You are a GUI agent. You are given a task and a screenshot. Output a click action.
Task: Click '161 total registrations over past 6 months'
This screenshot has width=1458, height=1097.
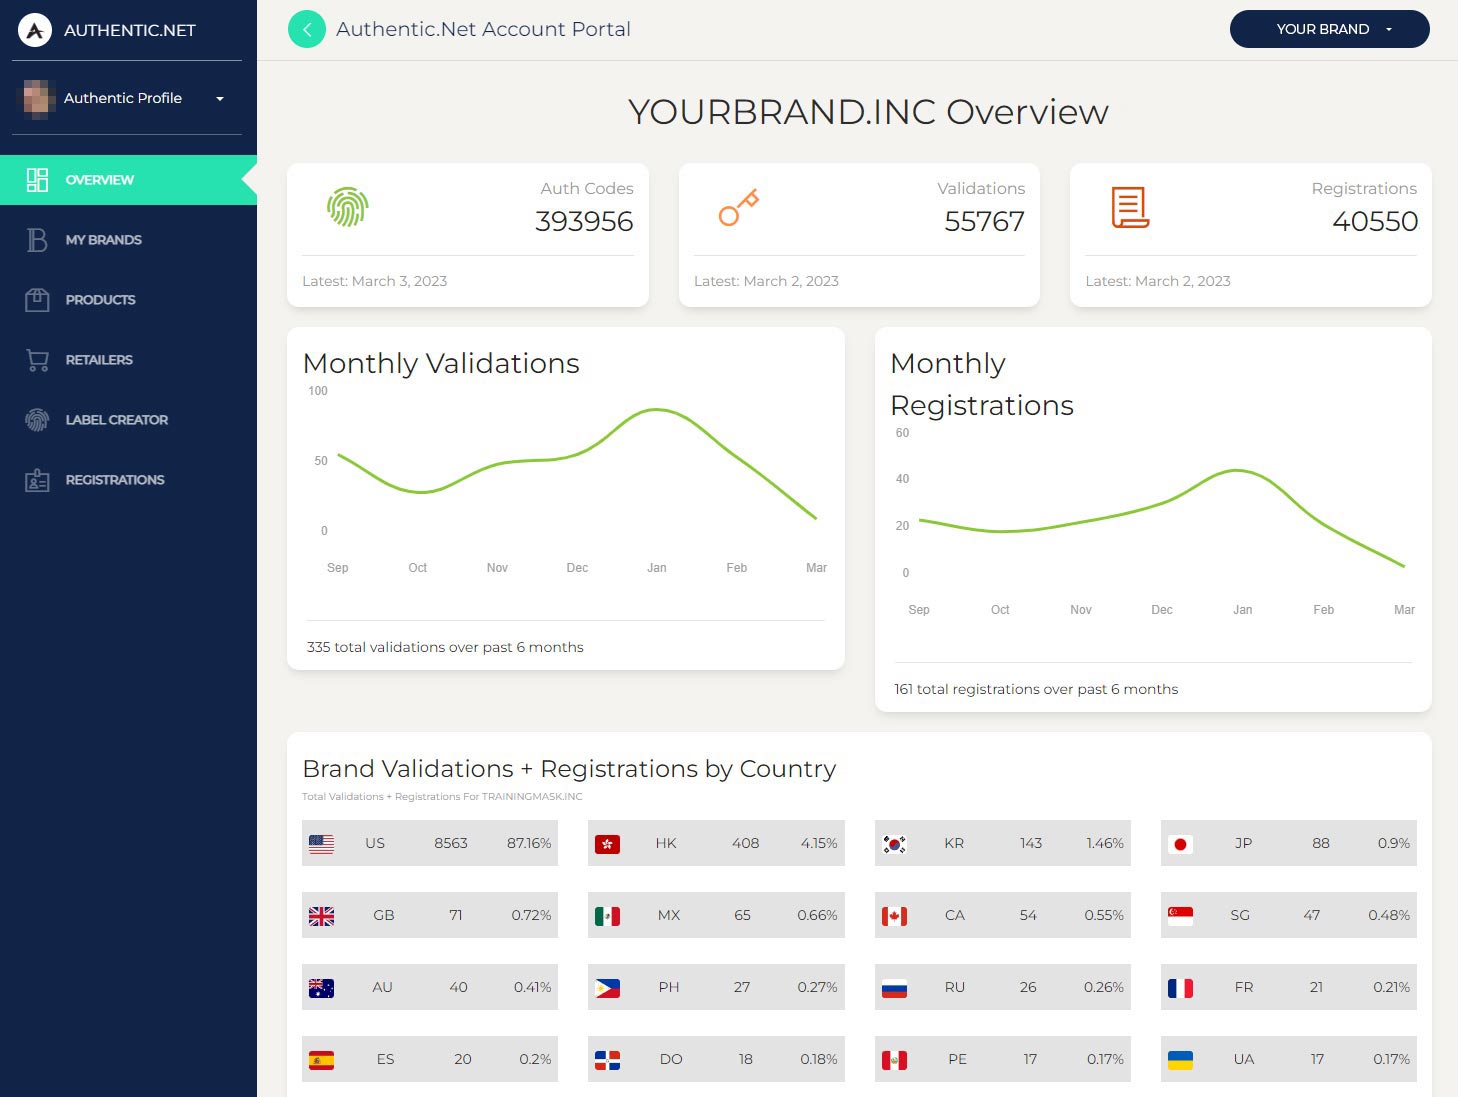pyautogui.click(x=1036, y=689)
